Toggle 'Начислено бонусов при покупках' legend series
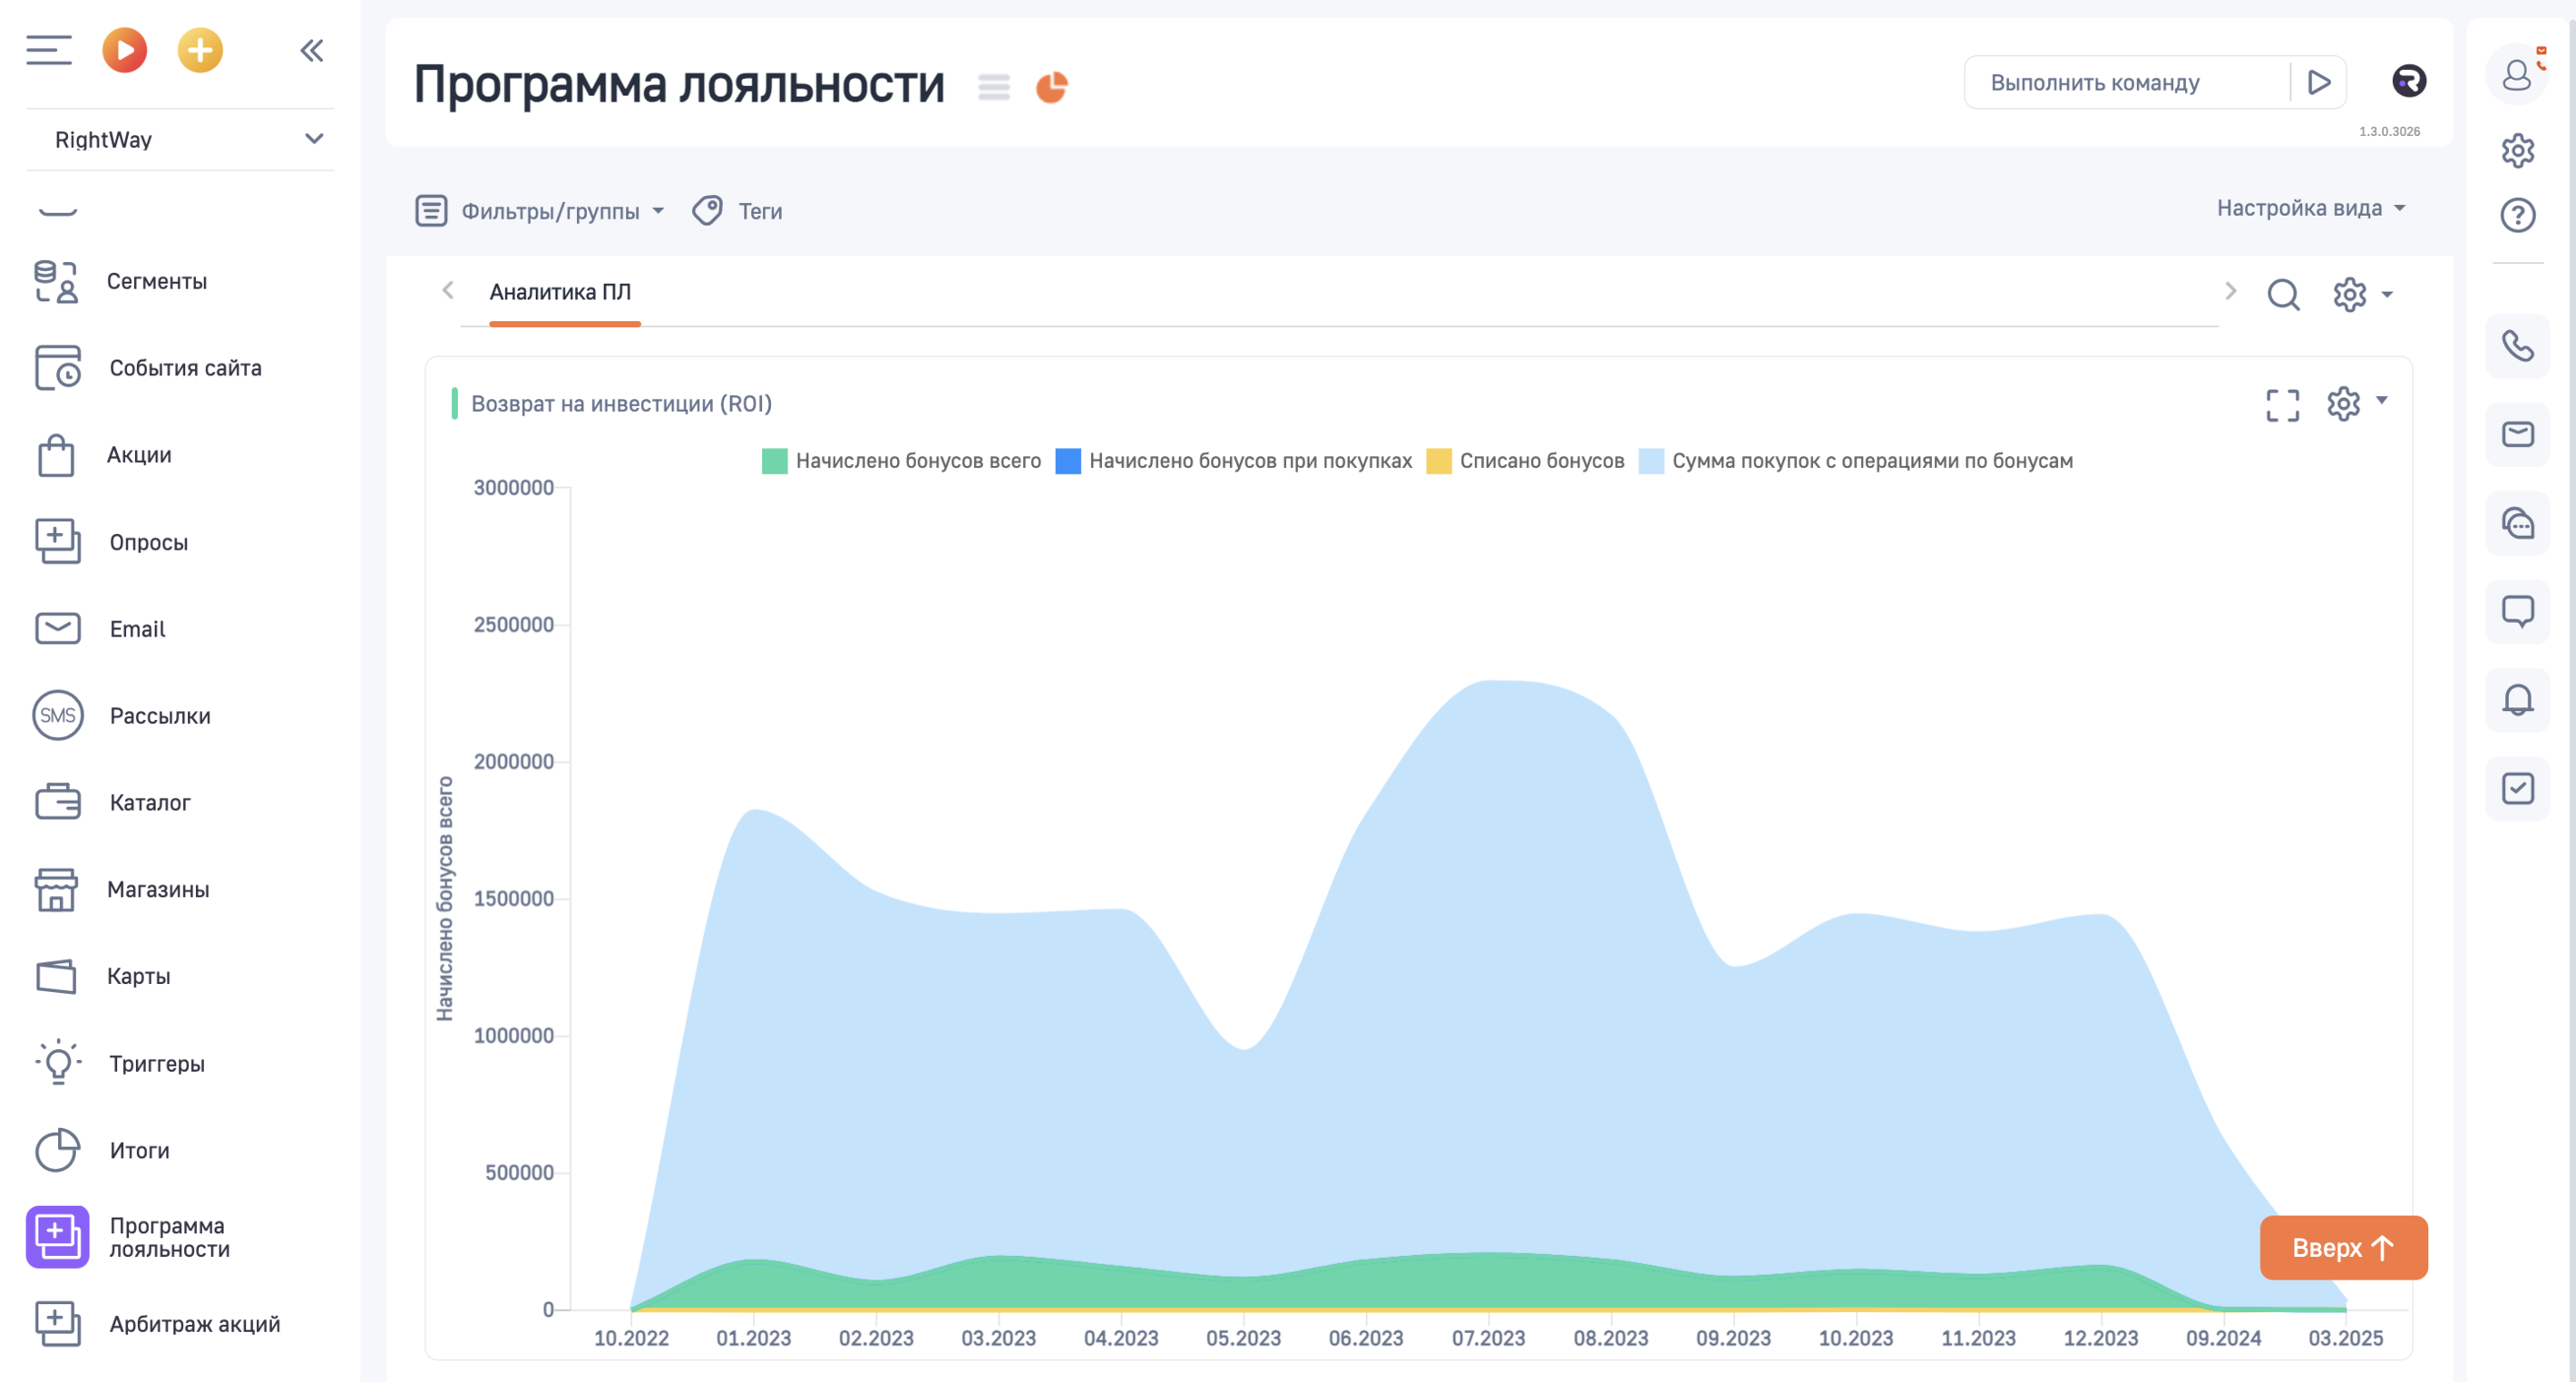This screenshot has height=1382, width=2576. [1249, 461]
